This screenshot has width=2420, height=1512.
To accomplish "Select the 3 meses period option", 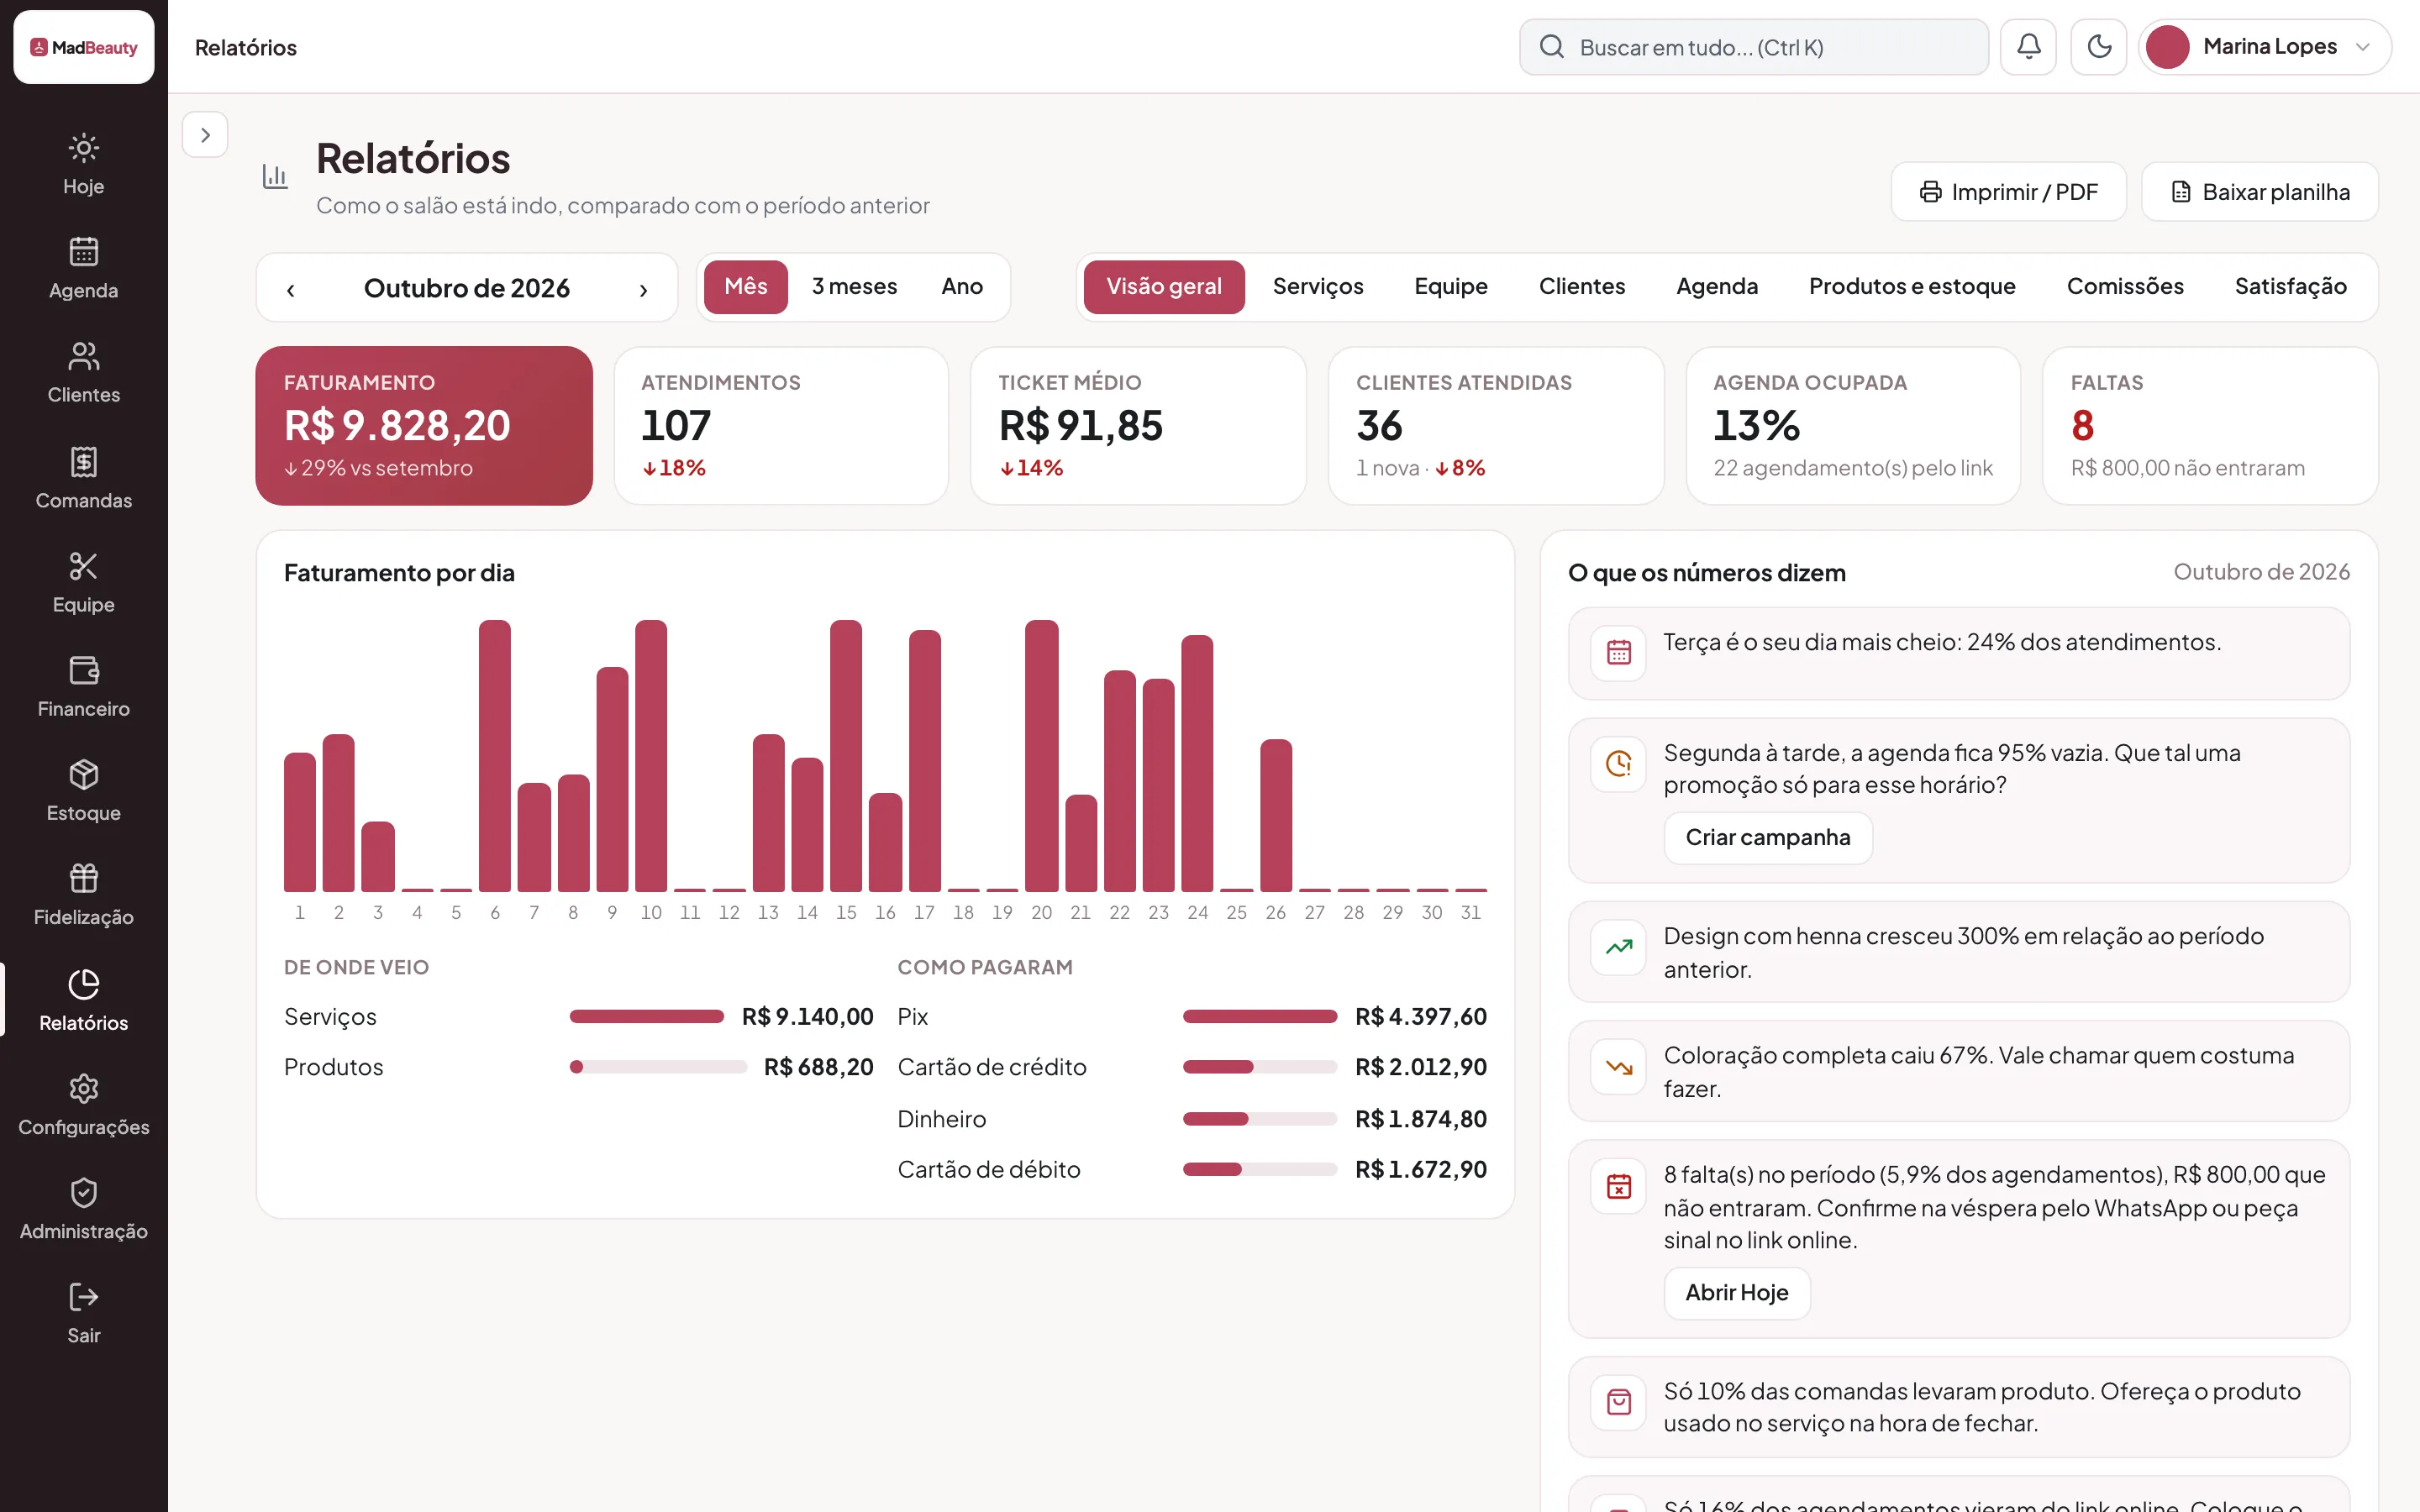I will coord(854,287).
